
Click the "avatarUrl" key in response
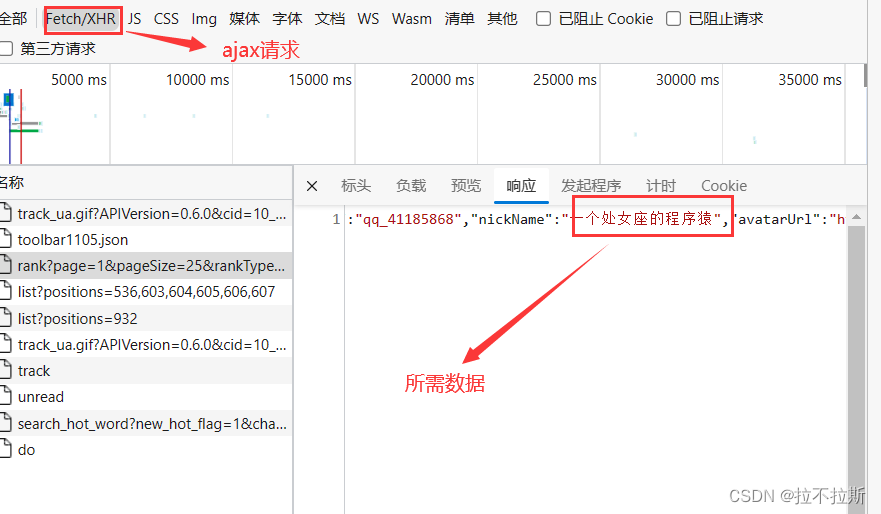[x=776, y=219]
